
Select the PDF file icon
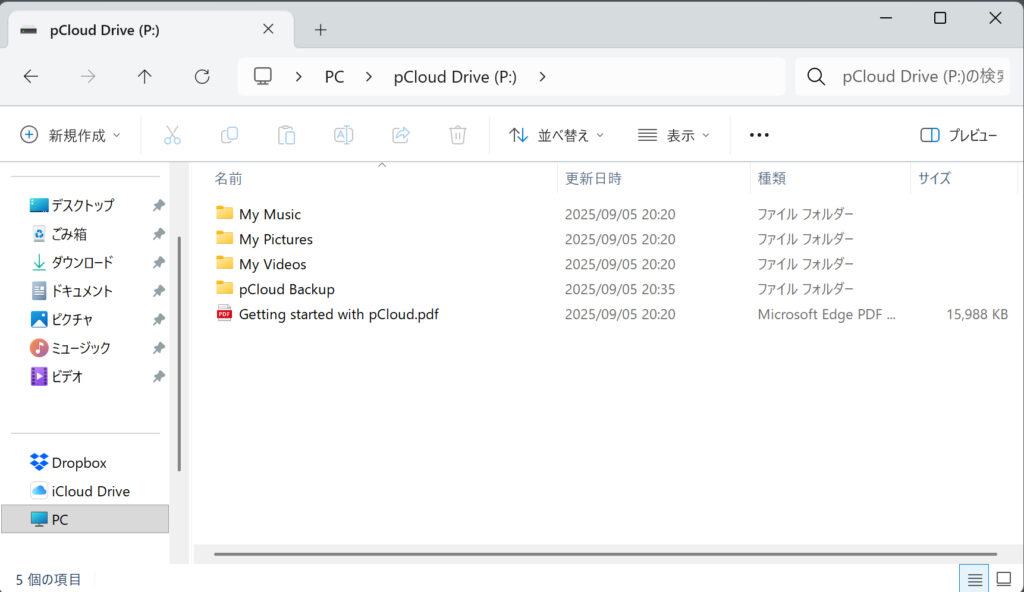tap(224, 313)
